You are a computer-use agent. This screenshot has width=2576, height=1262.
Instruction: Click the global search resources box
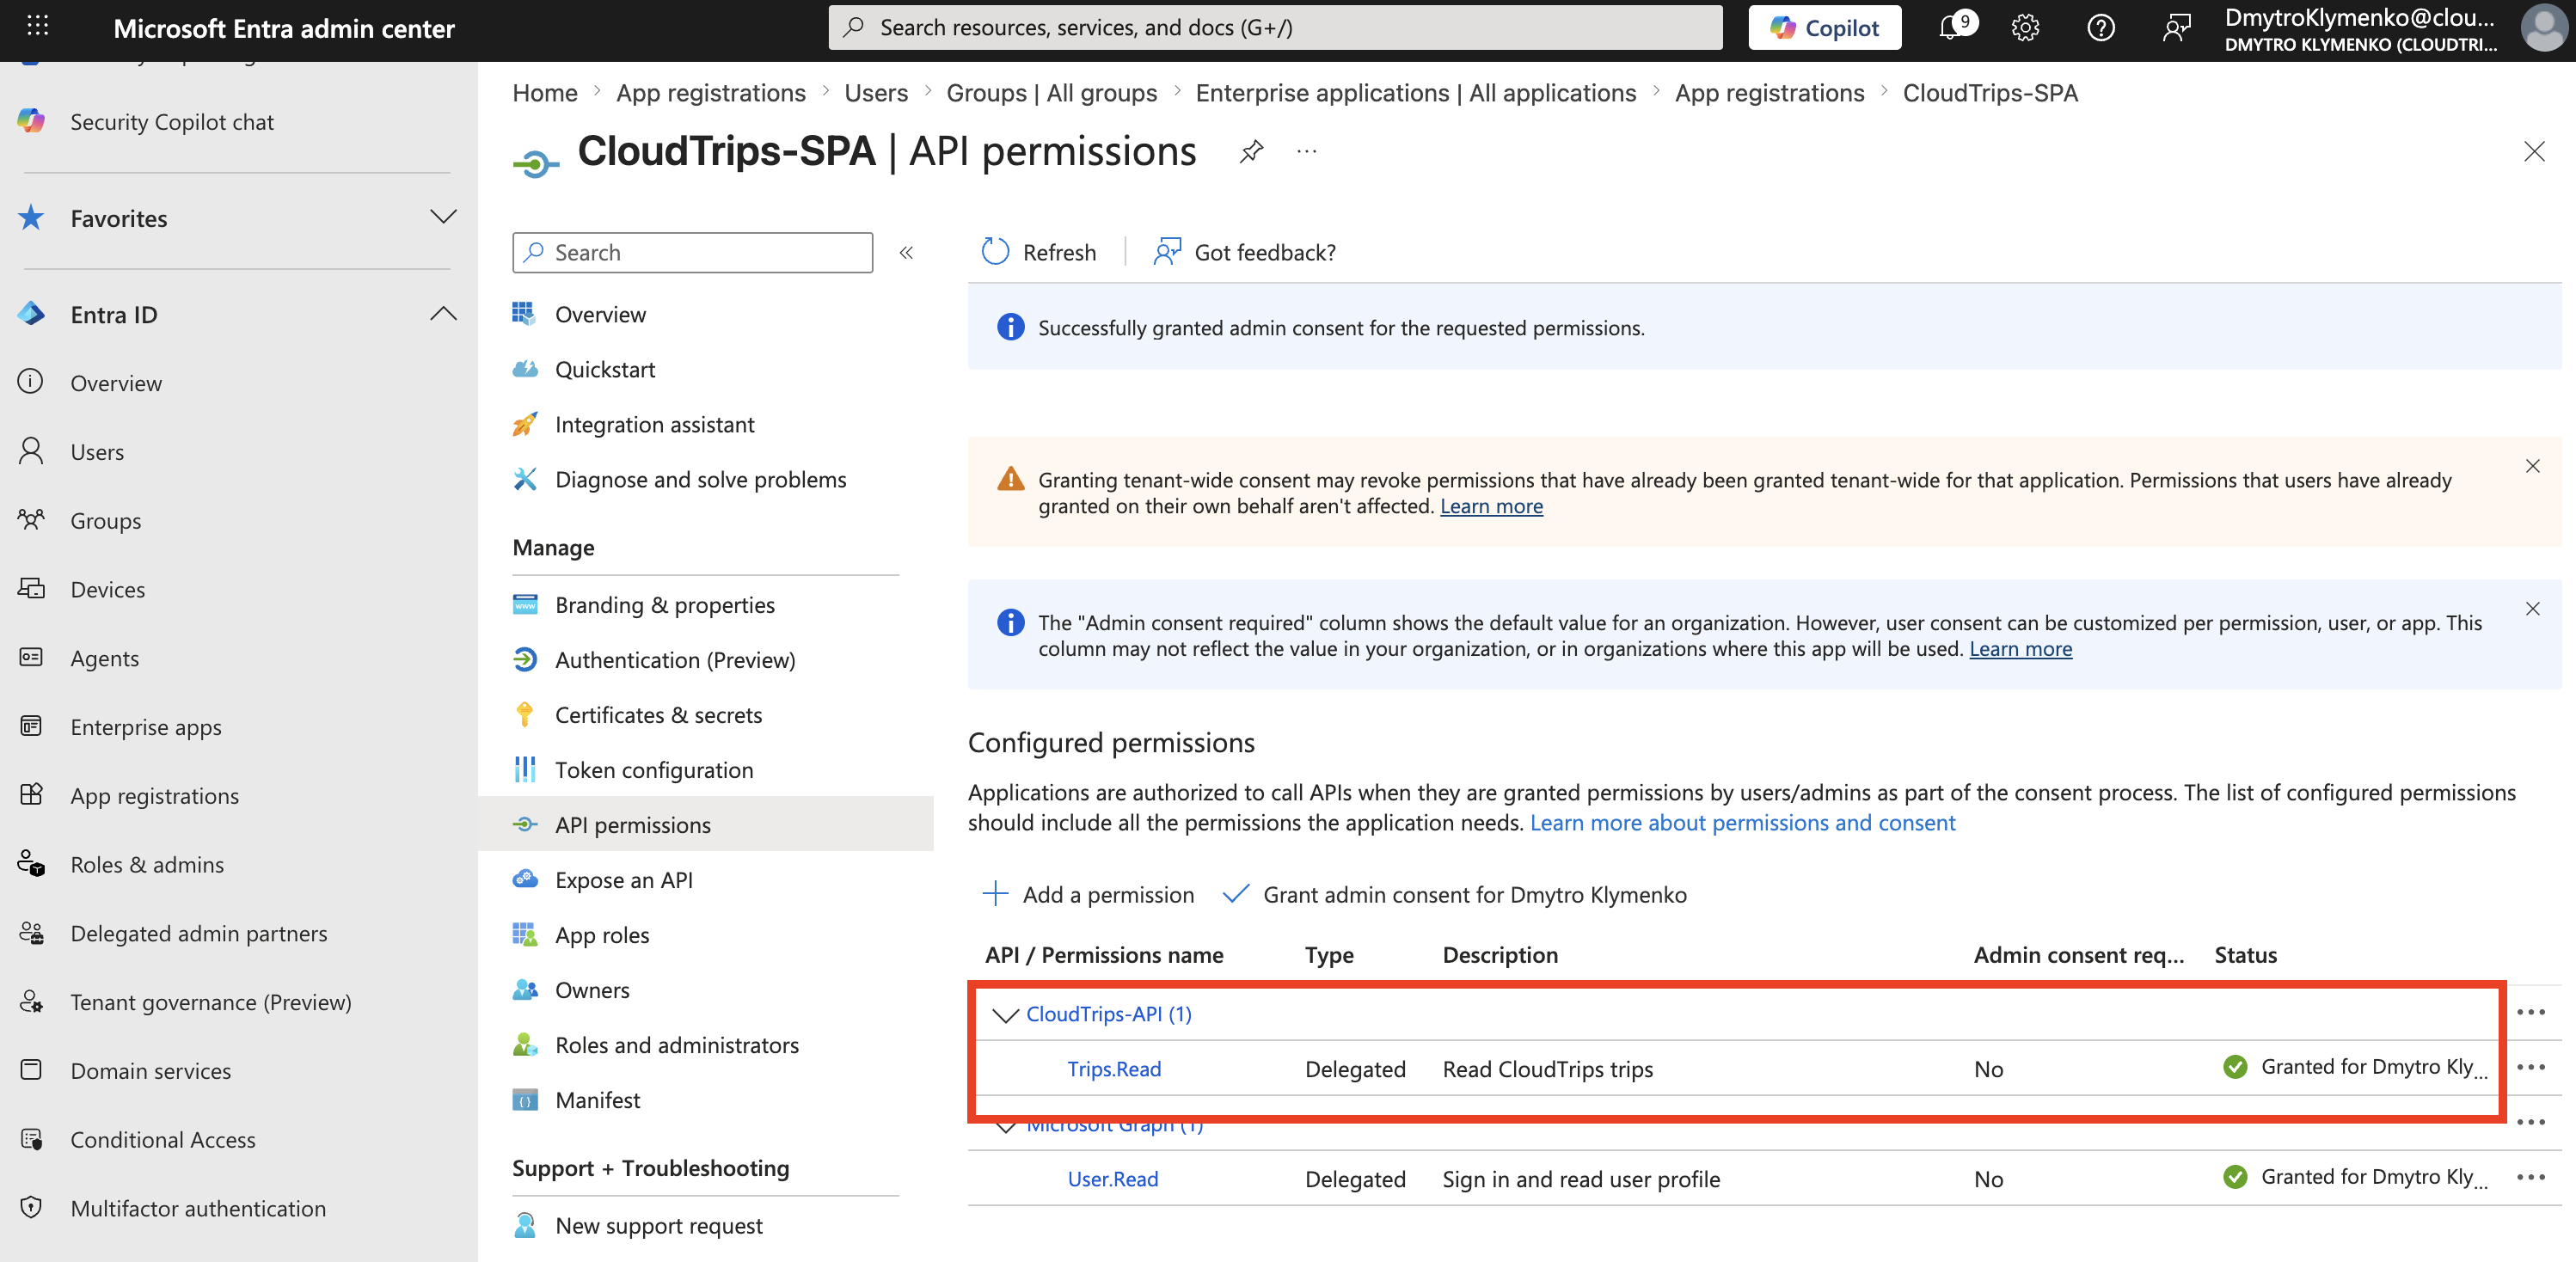point(1275,28)
